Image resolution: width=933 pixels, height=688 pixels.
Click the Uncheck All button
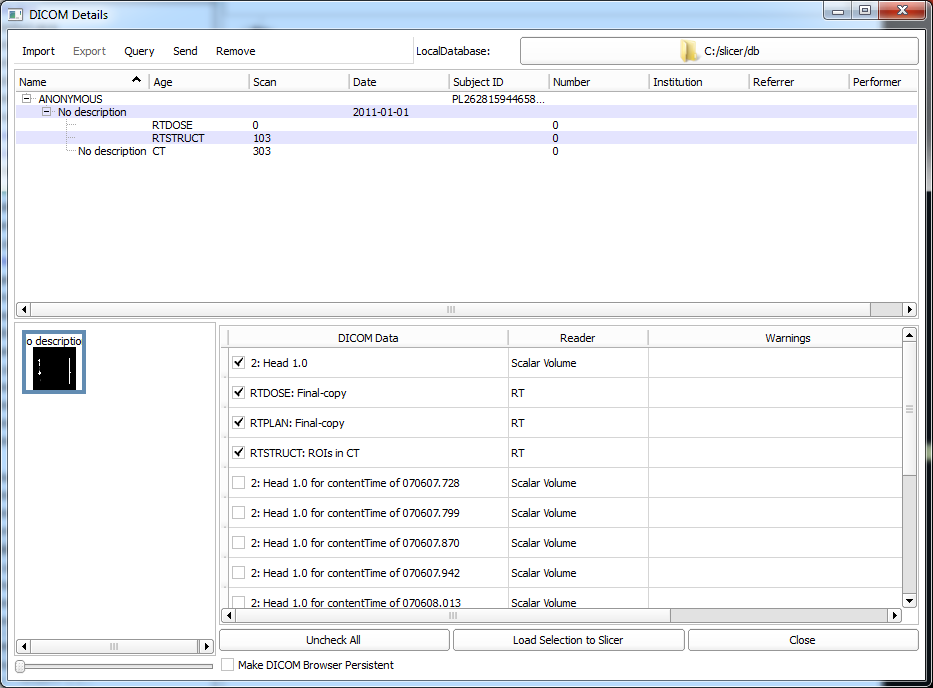334,640
